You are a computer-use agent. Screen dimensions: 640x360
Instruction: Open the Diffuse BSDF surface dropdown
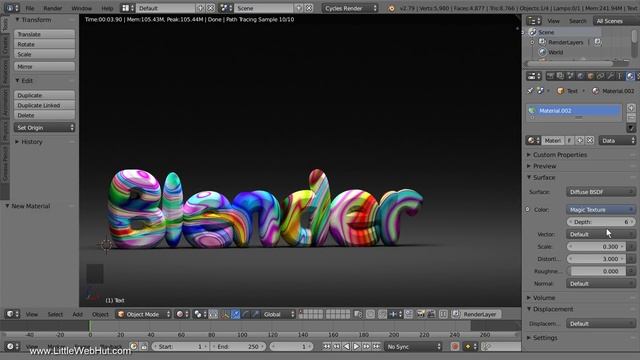(601, 191)
